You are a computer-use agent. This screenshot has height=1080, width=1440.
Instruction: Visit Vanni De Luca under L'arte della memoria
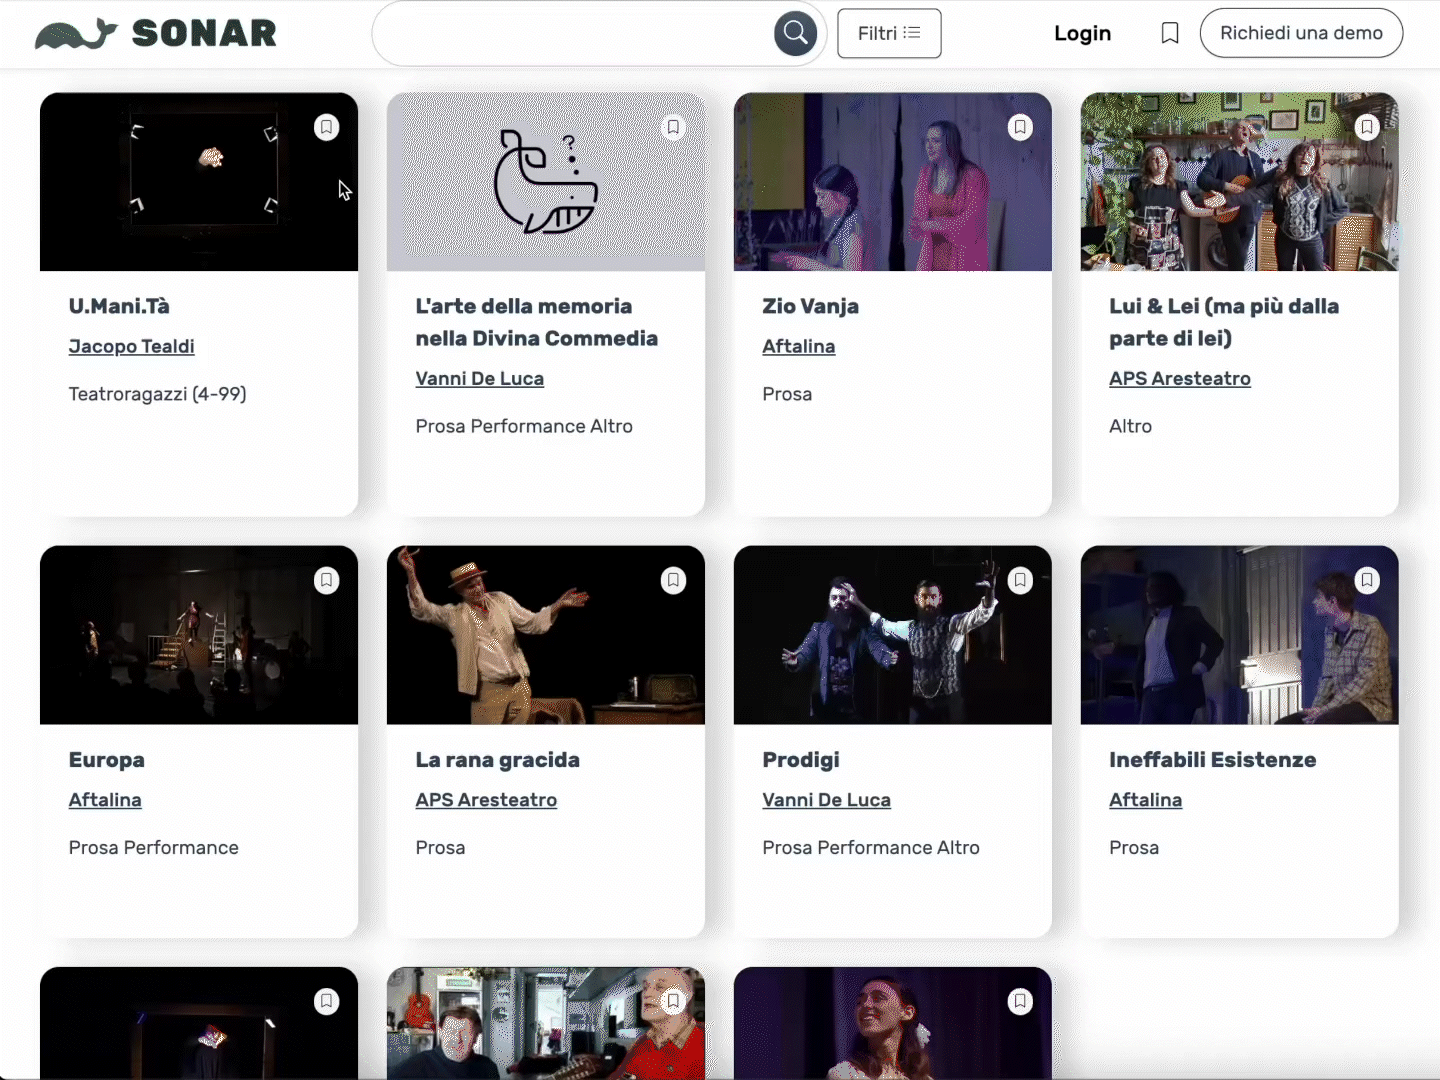(480, 378)
